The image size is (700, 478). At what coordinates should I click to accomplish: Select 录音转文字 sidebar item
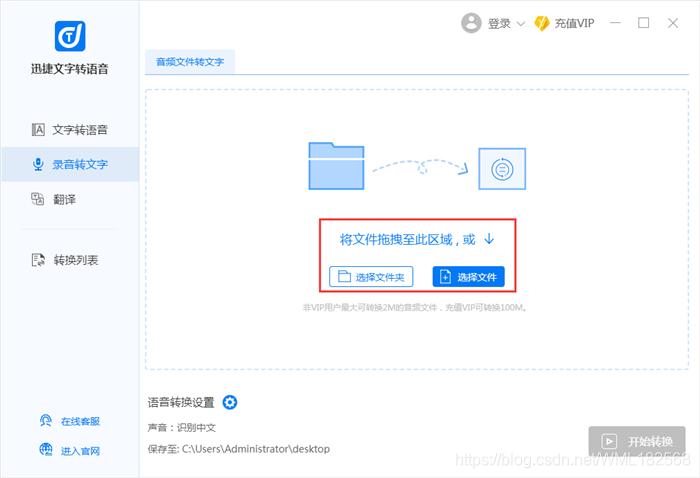pyautogui.click(x=70, y=164)
